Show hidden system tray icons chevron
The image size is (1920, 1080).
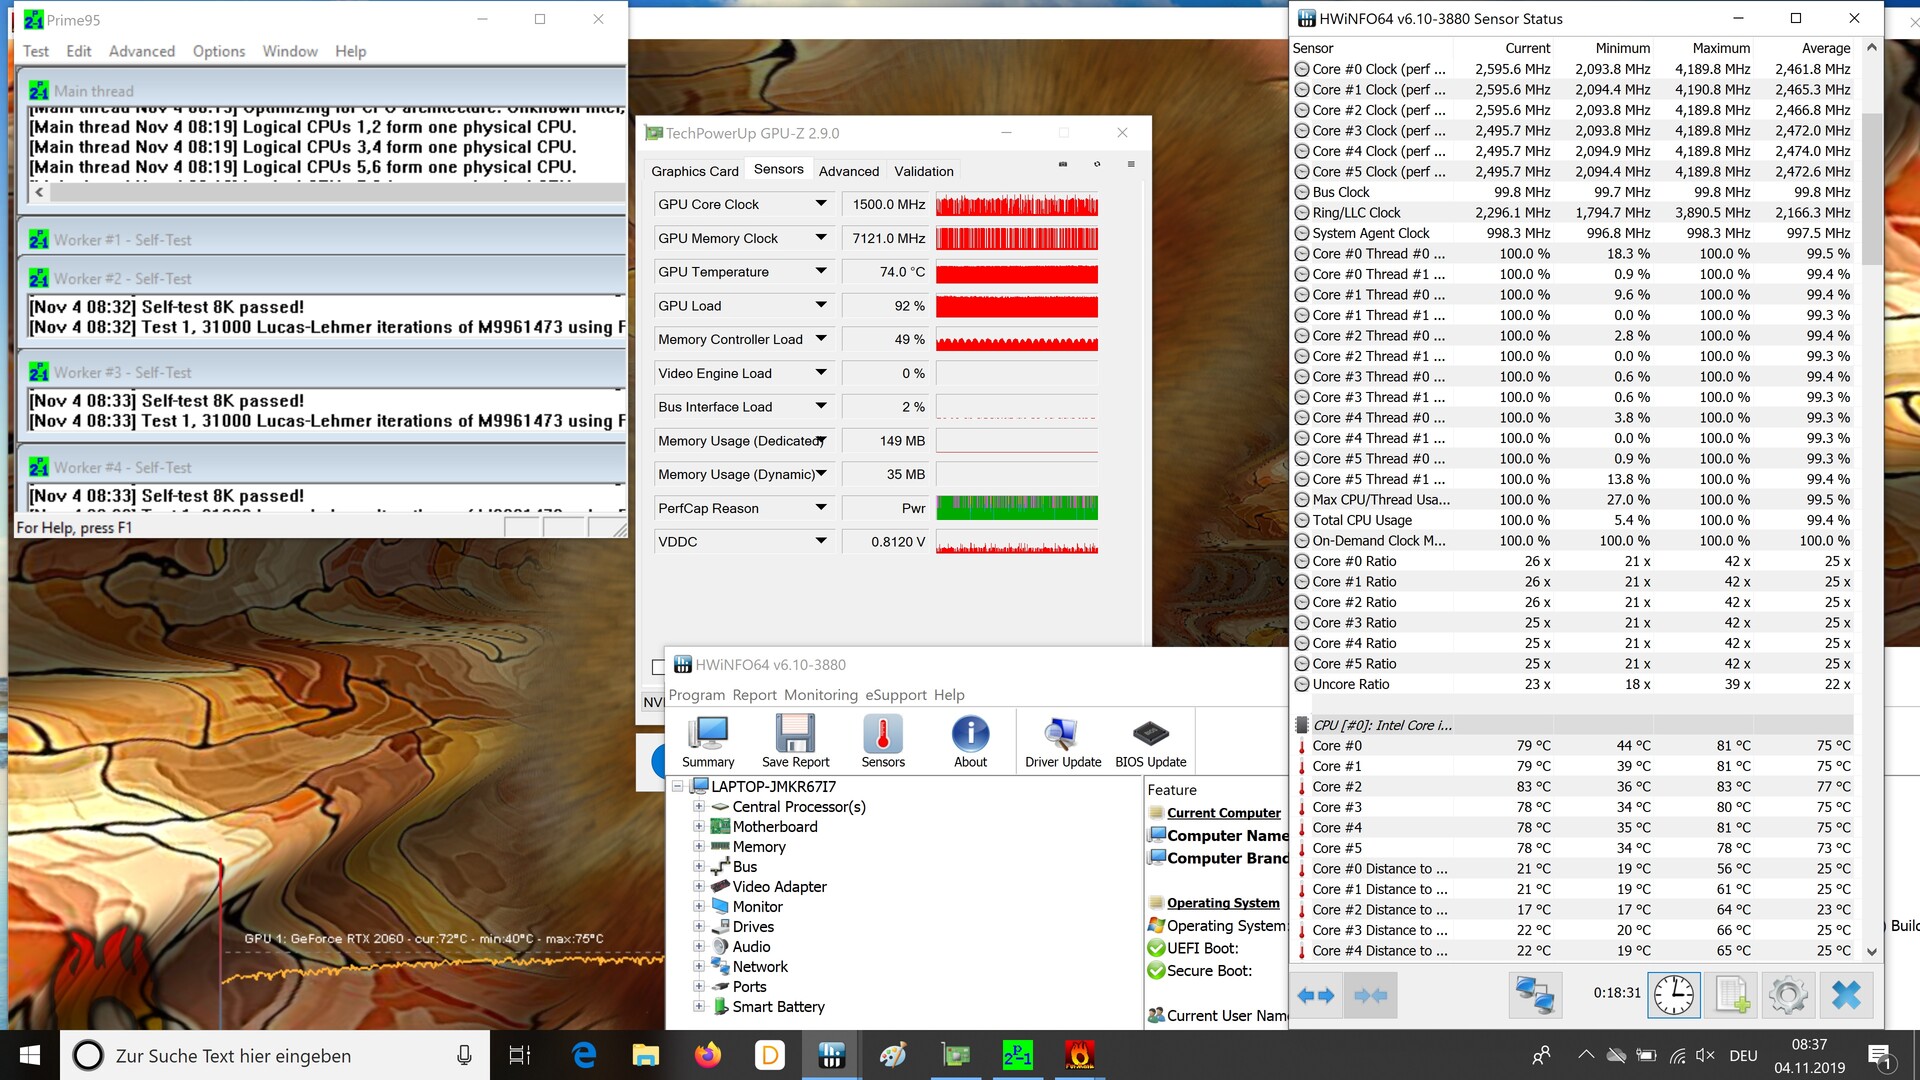1586,1055
